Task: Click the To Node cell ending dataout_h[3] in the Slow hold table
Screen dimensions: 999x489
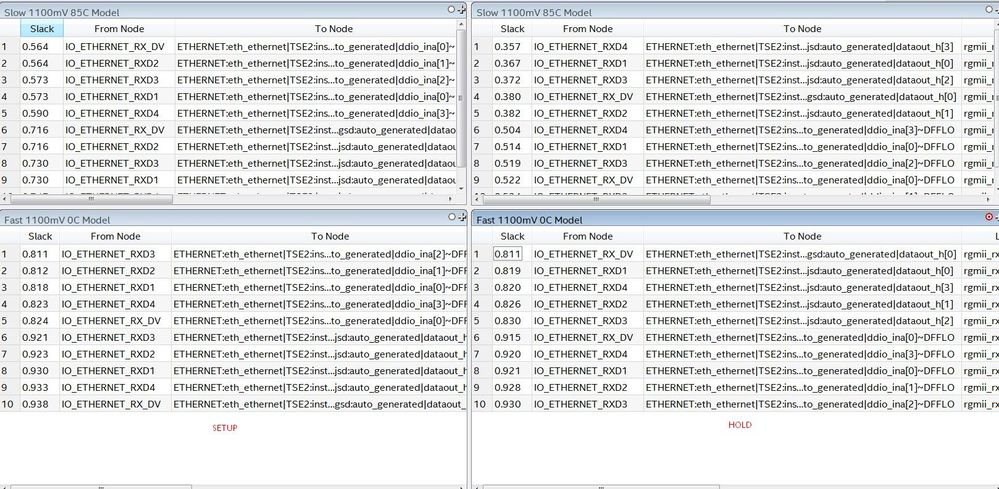Action: pyautogui.click(x=802, y=46)
